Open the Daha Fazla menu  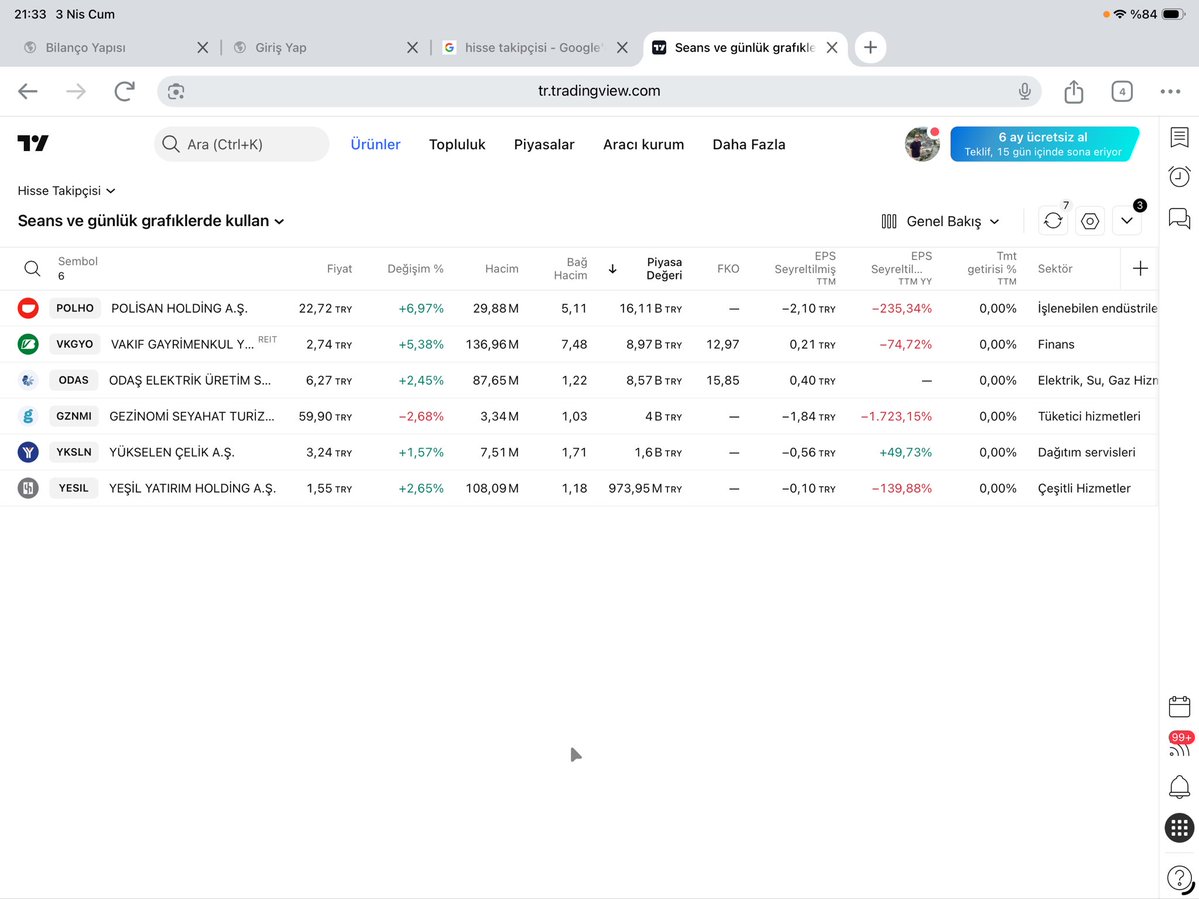pyautogui.click(x=749, y=144)
